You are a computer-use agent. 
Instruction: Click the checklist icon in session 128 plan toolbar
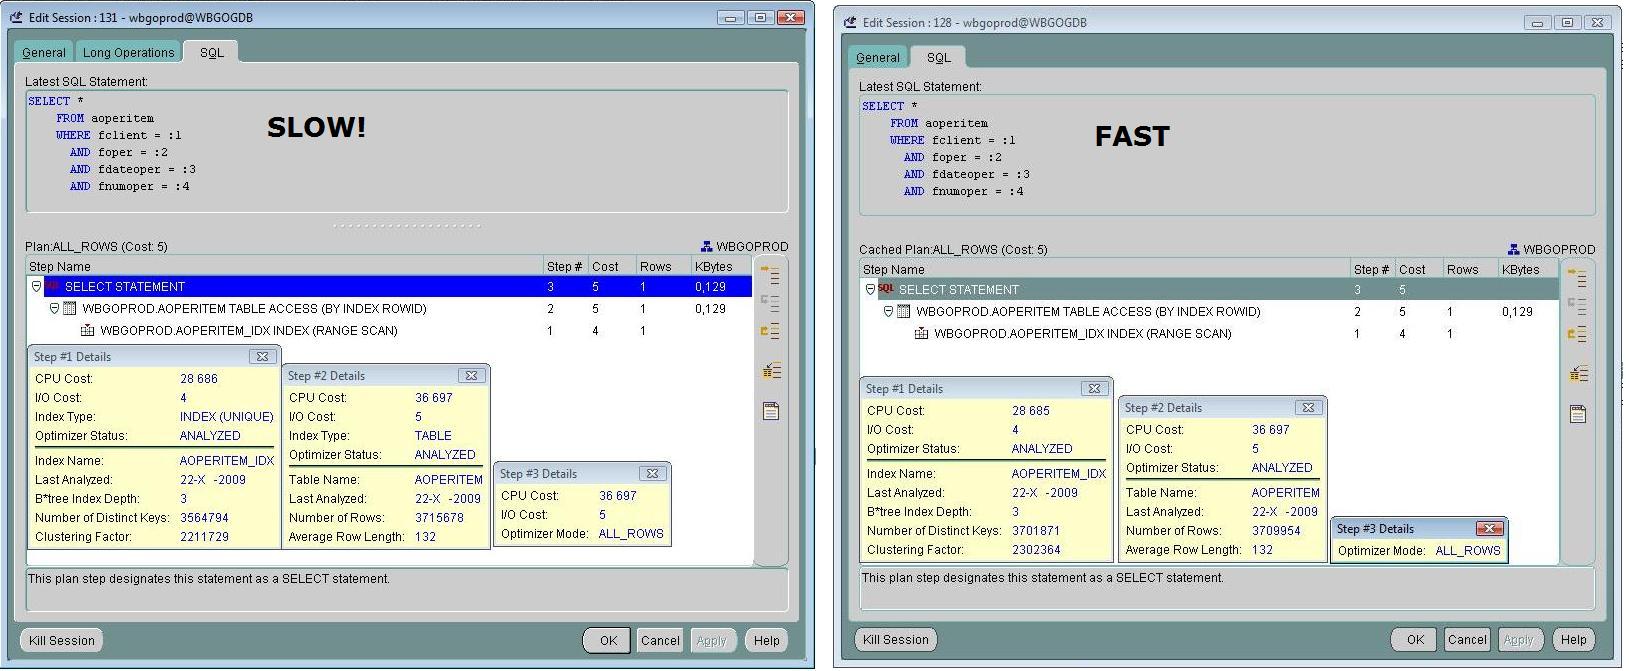tap(1577, 375)
